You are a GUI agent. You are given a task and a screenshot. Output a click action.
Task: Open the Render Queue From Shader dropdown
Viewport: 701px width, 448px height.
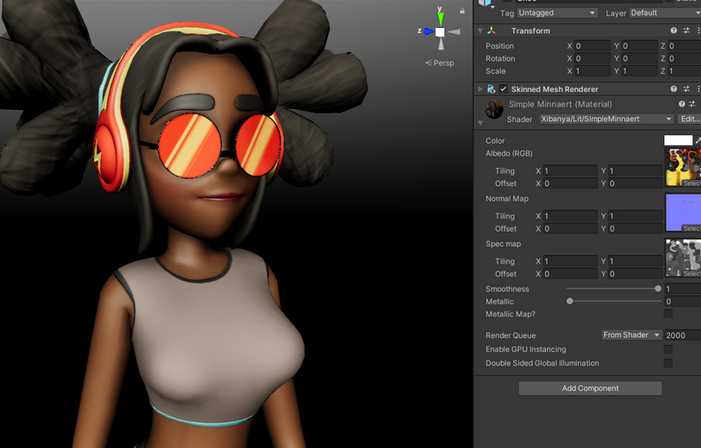coord(632,335)
